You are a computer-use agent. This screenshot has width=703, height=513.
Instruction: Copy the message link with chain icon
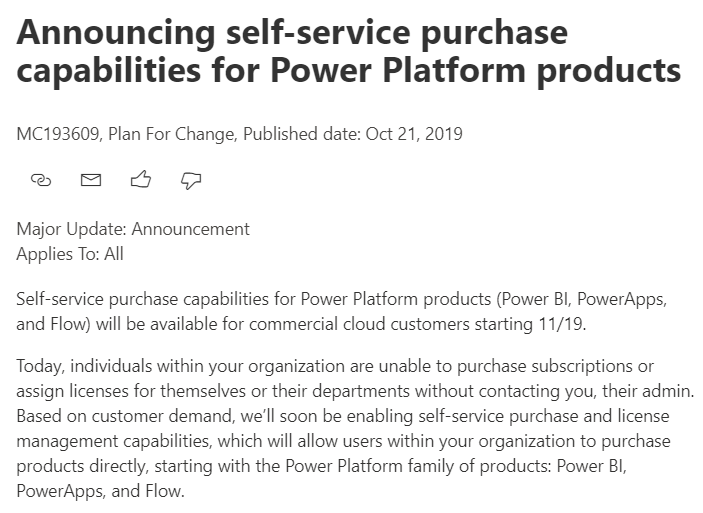(x=41, y=180)
